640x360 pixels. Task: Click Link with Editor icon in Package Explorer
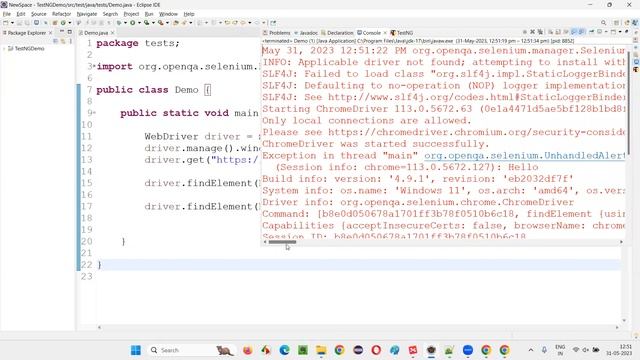[x=63, y=41]
